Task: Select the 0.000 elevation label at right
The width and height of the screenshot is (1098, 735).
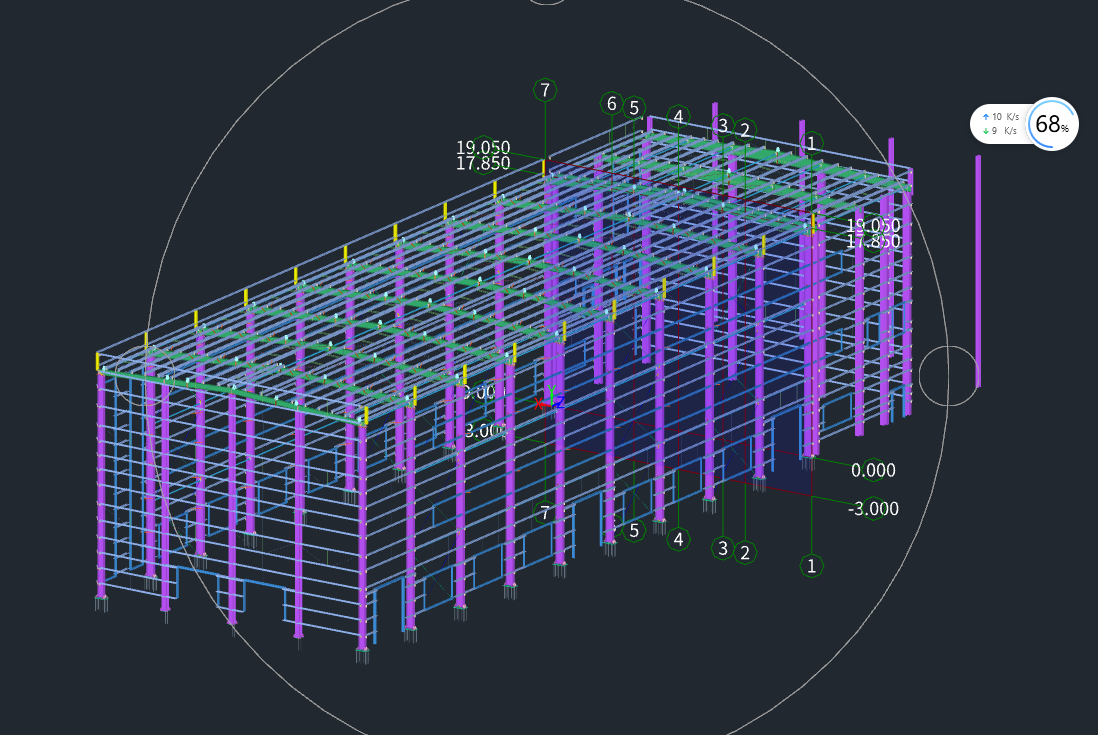Action: click(873, 470)
